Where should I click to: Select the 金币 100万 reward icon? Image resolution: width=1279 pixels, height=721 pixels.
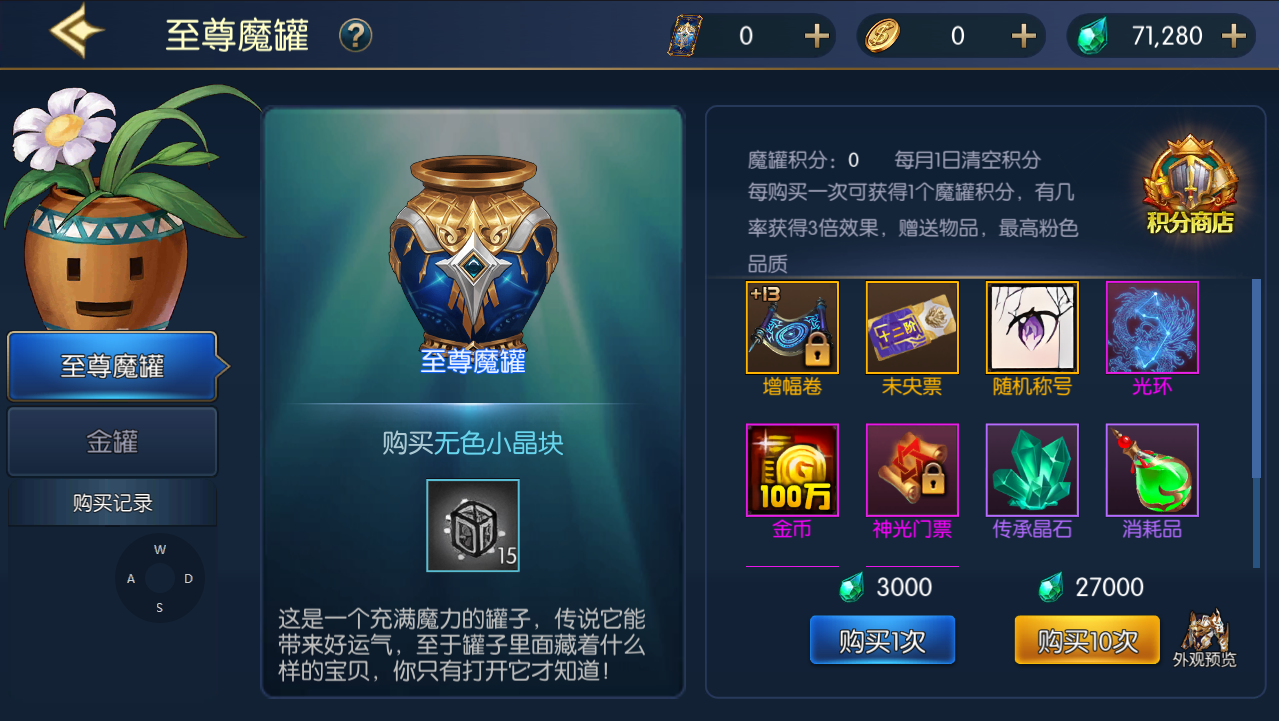792,470
